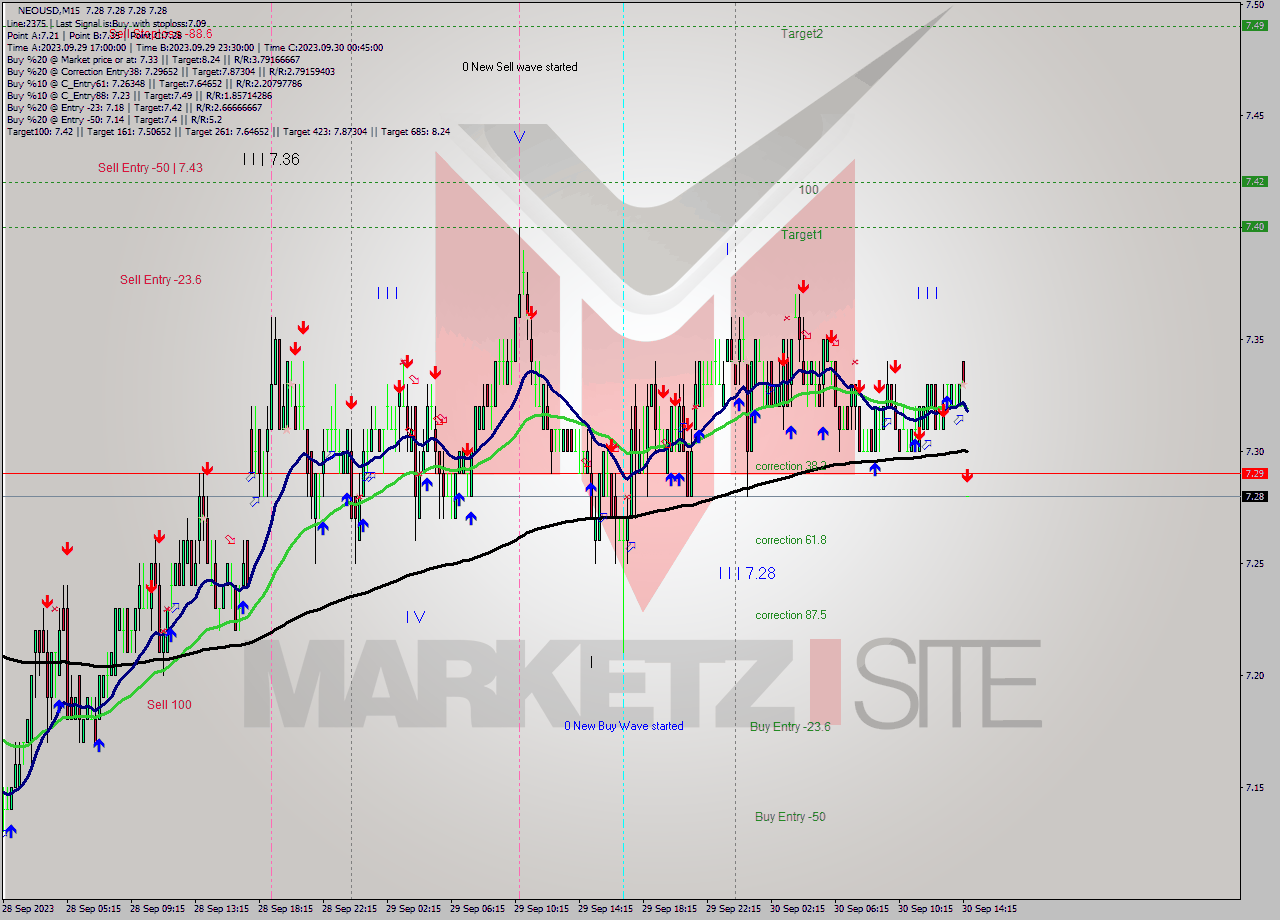Click the black 7.28 current price tag

tap(1254, 496)
